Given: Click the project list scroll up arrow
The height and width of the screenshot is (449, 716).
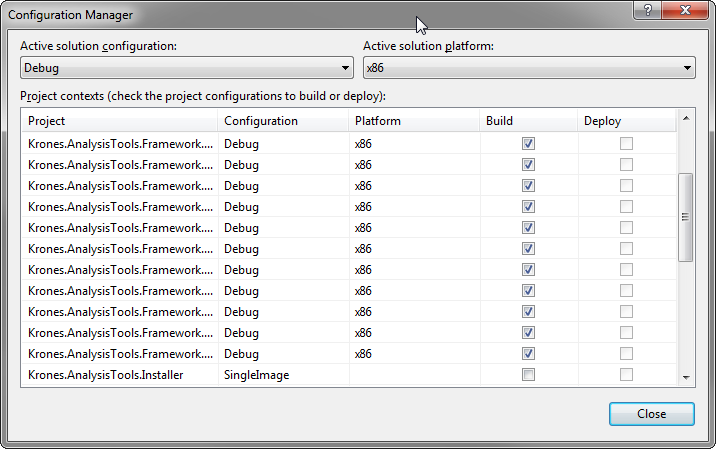Looking at the screenshot, I should [686, 121].
